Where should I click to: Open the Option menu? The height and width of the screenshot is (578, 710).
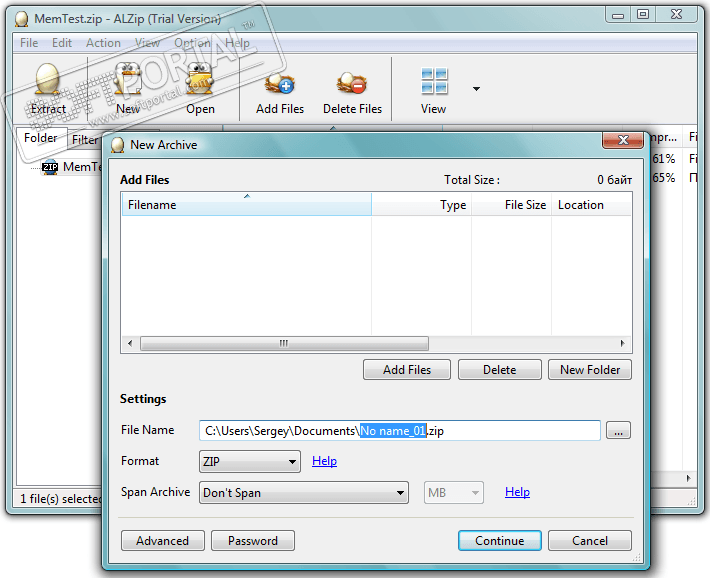tap(192, 43)
